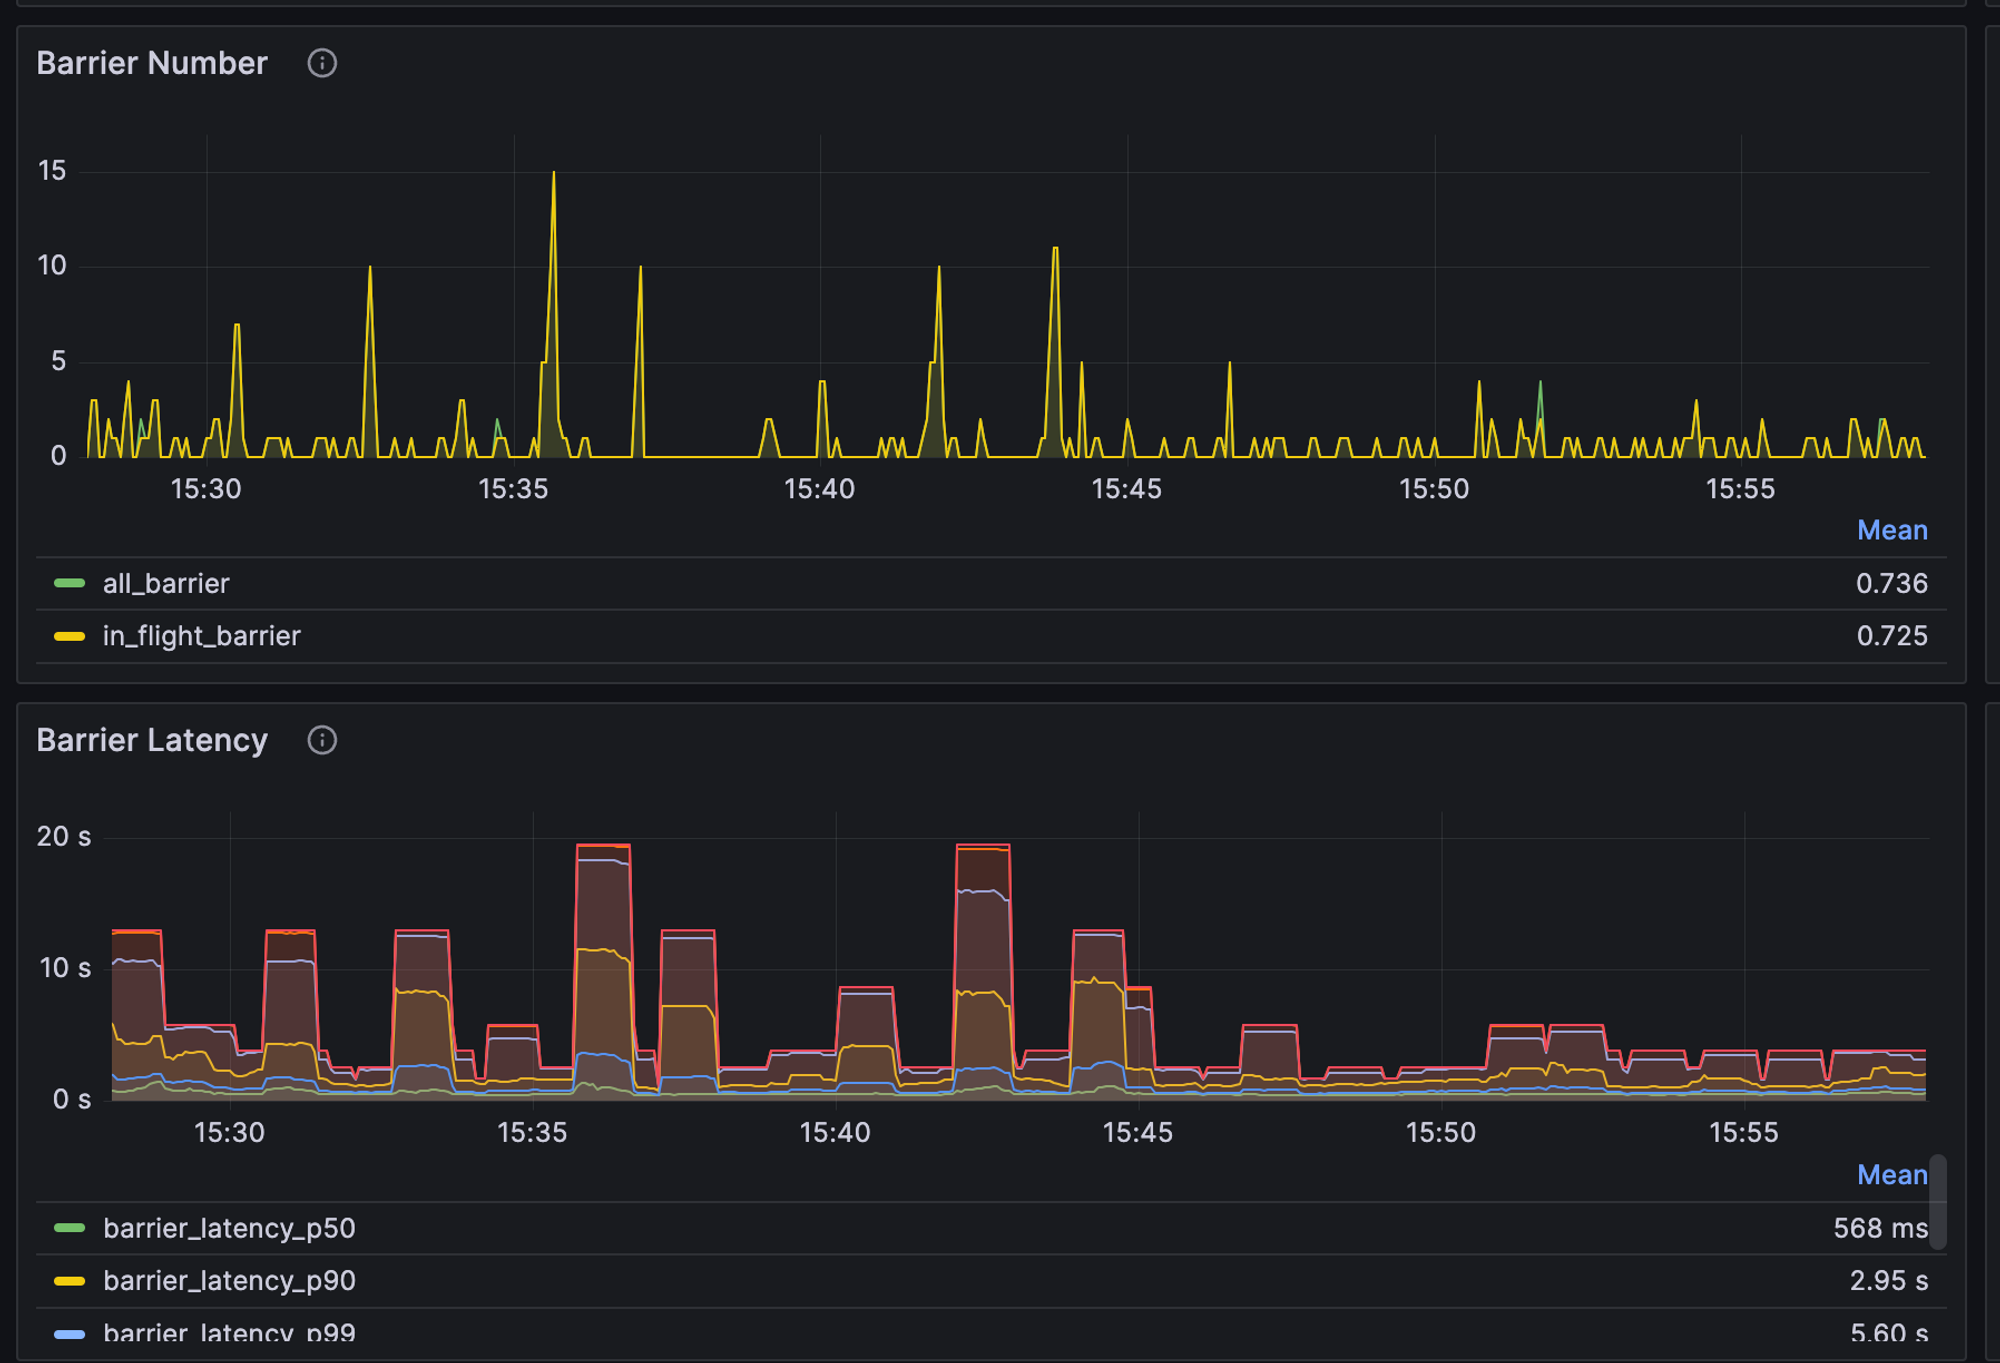The width and height of the screenshot is (2000, 1363).
Task: Click blue barrier_latency_p99 color swatch
Action: 69,1334
